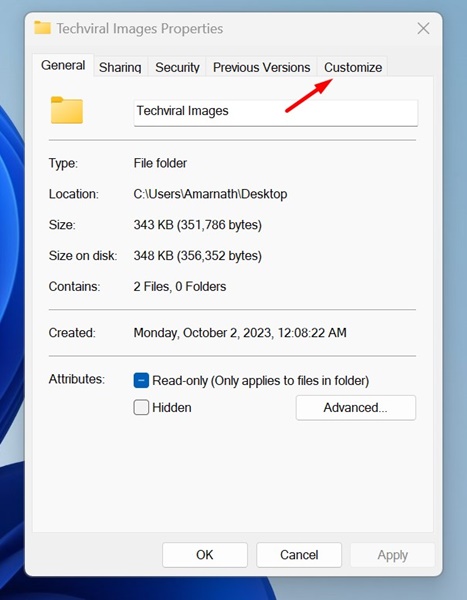Open the Customize tab
467x600 pixels.
(x=353, y=67)
